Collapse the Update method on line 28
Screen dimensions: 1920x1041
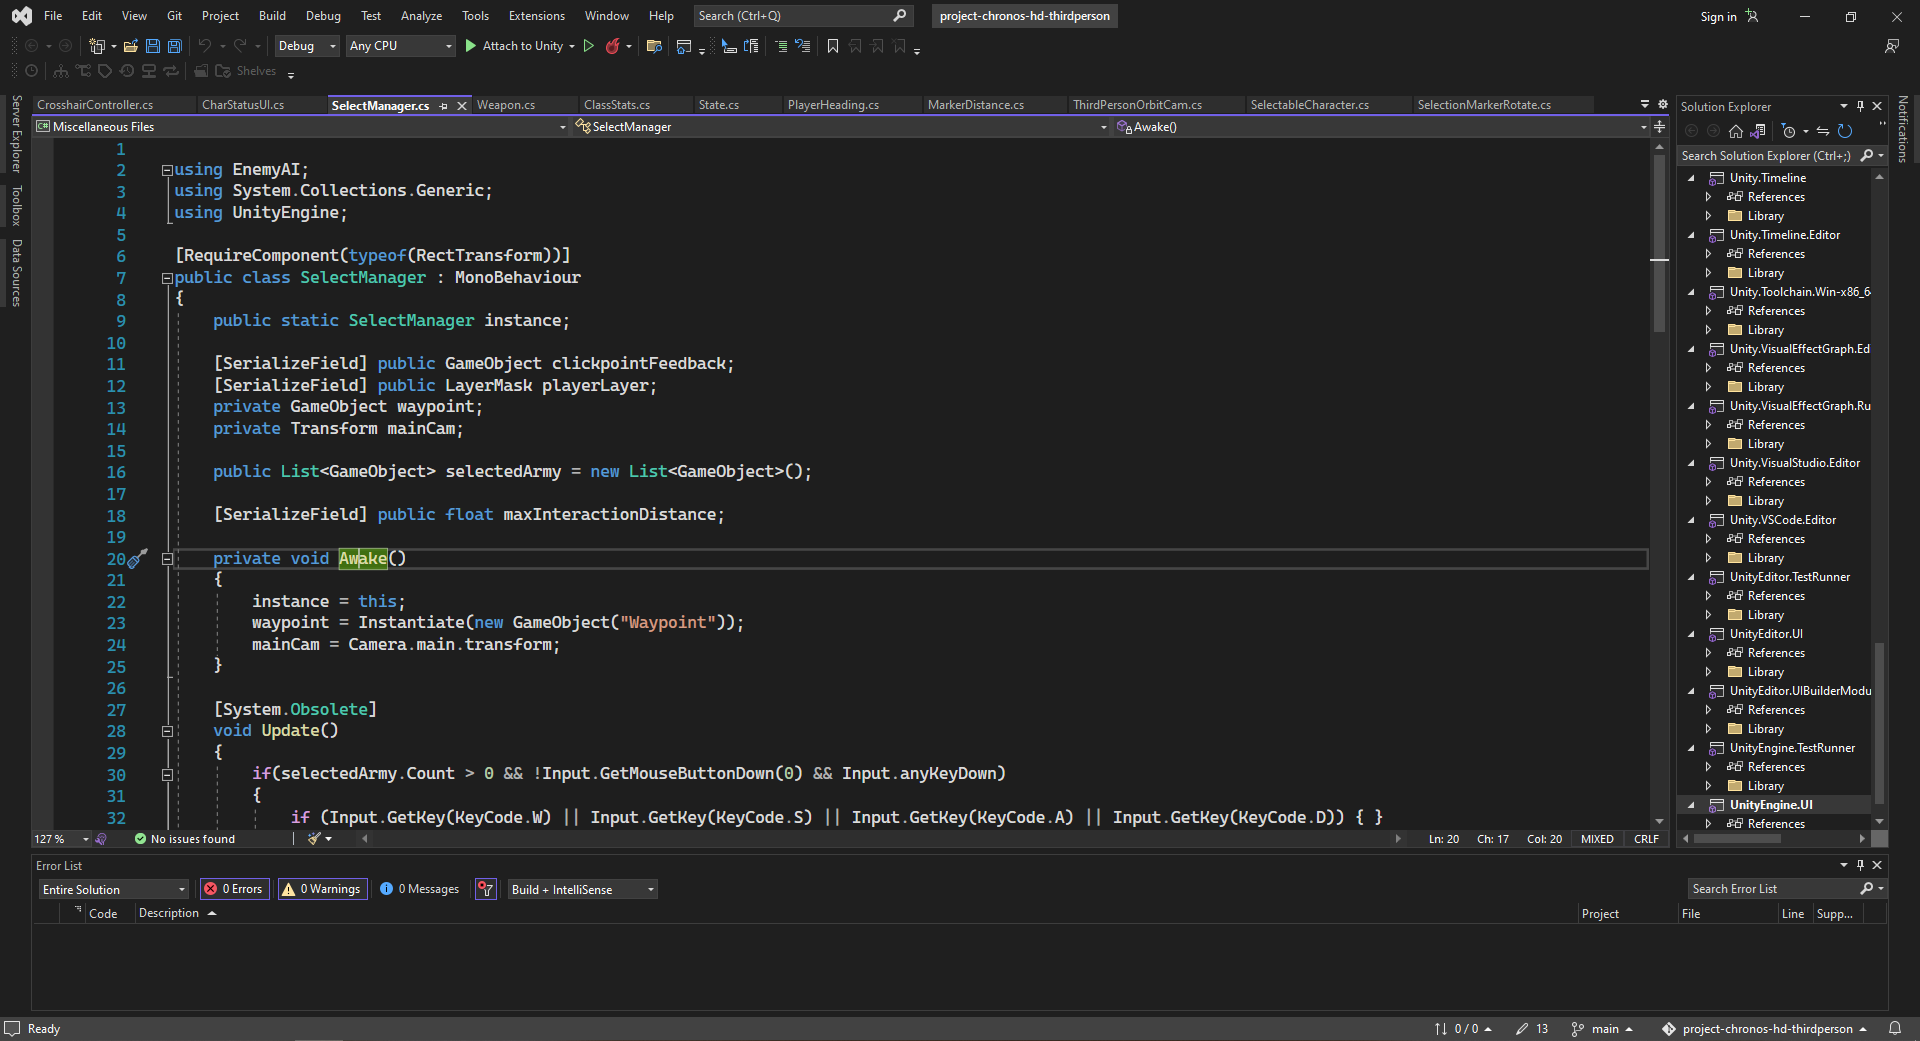pos(167,731)
